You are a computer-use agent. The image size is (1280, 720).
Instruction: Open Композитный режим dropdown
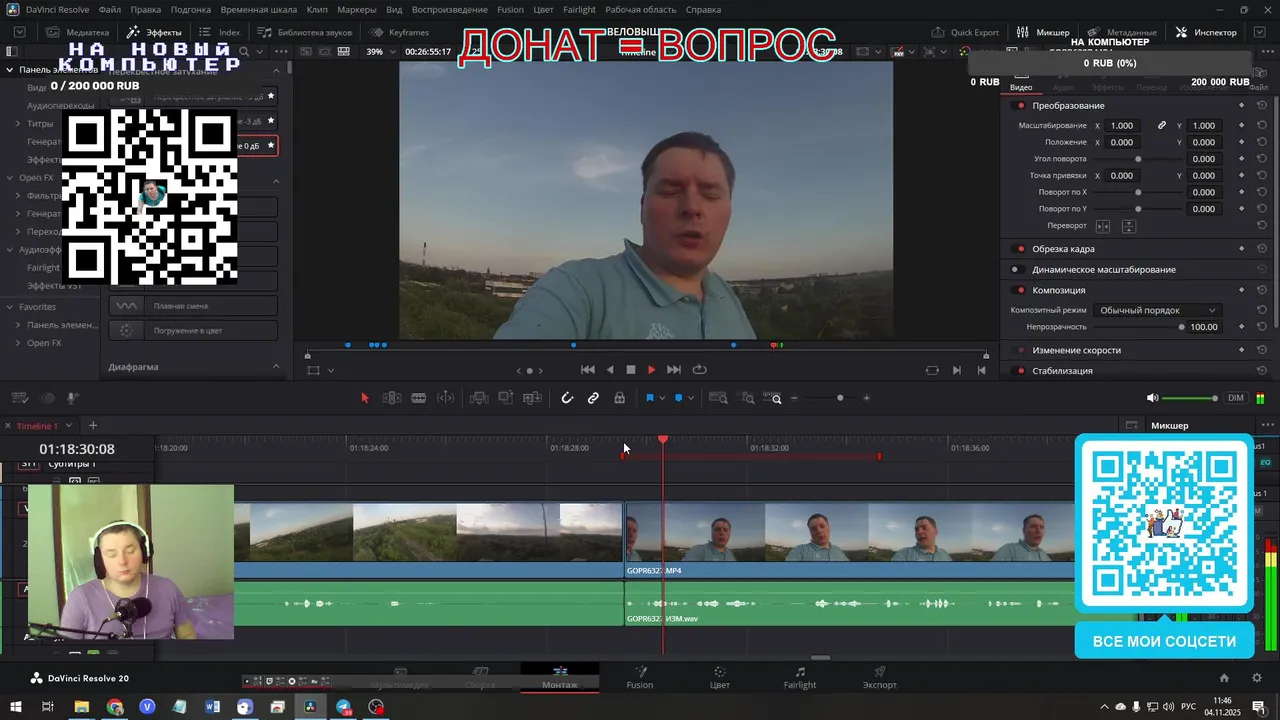point(1156,310)
